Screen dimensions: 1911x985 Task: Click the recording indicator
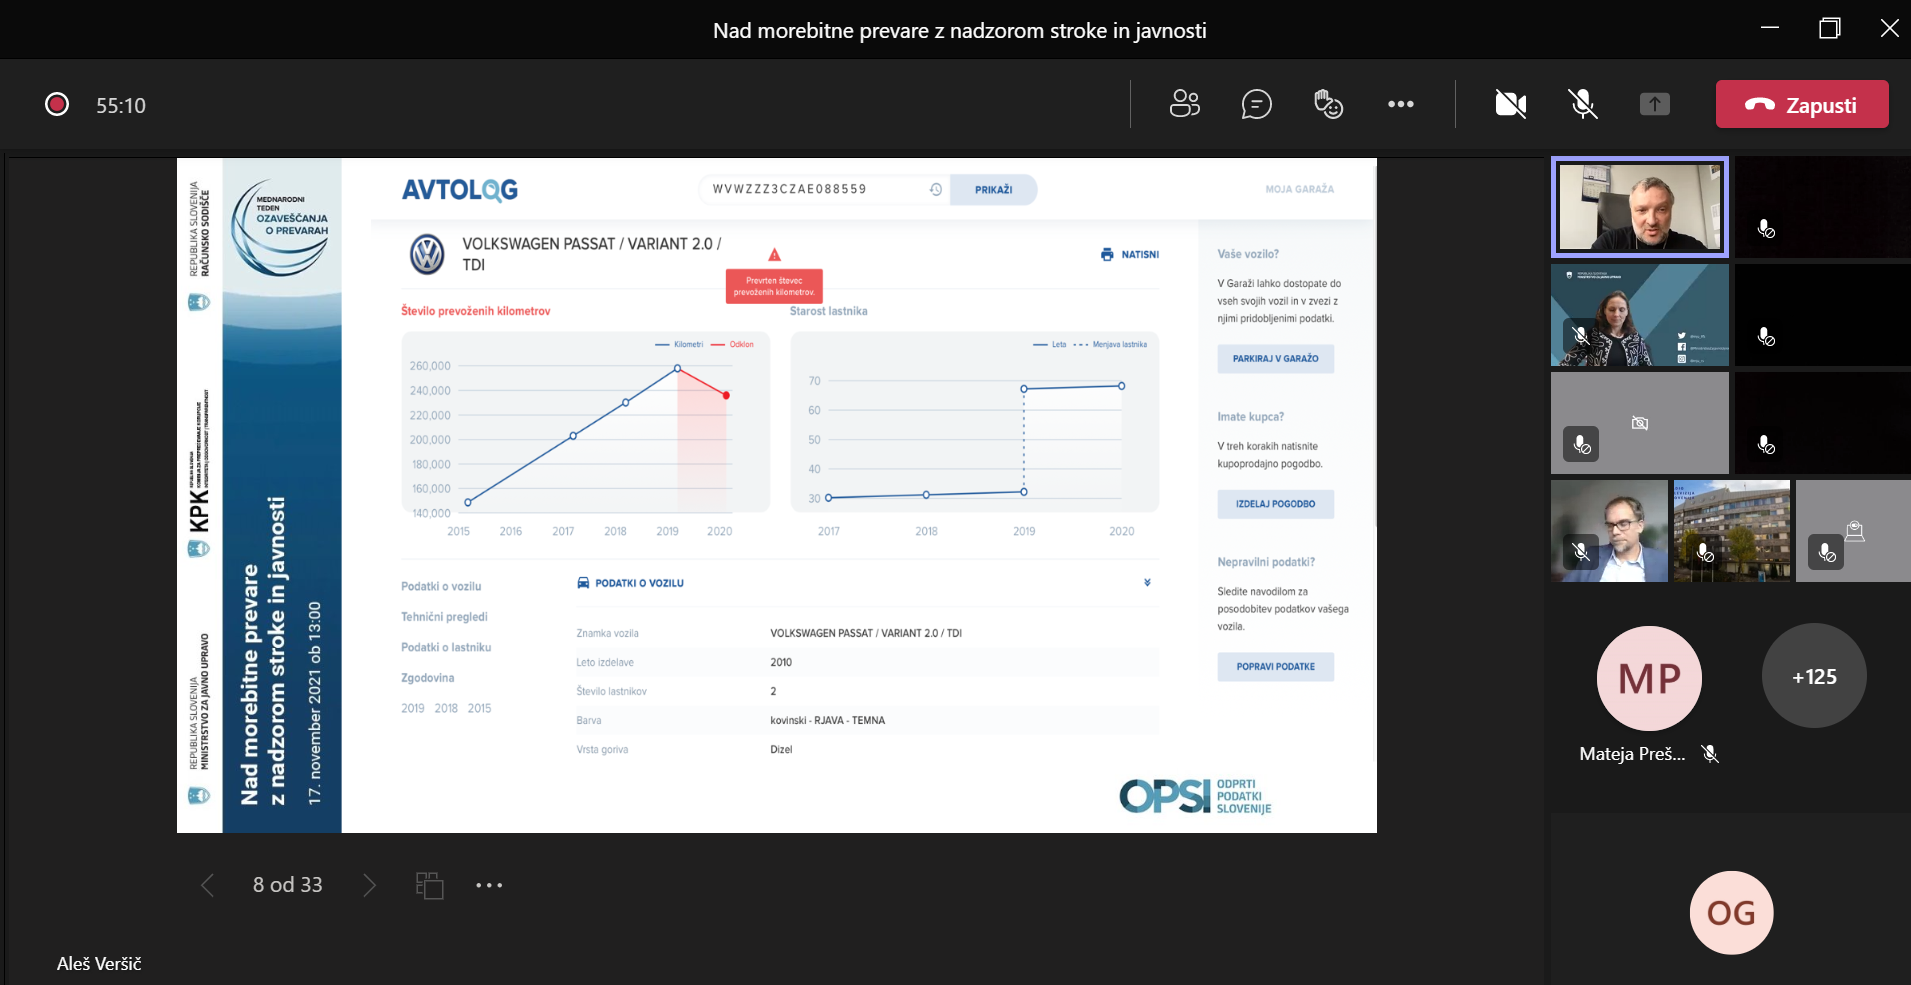(x=57, y=104)
